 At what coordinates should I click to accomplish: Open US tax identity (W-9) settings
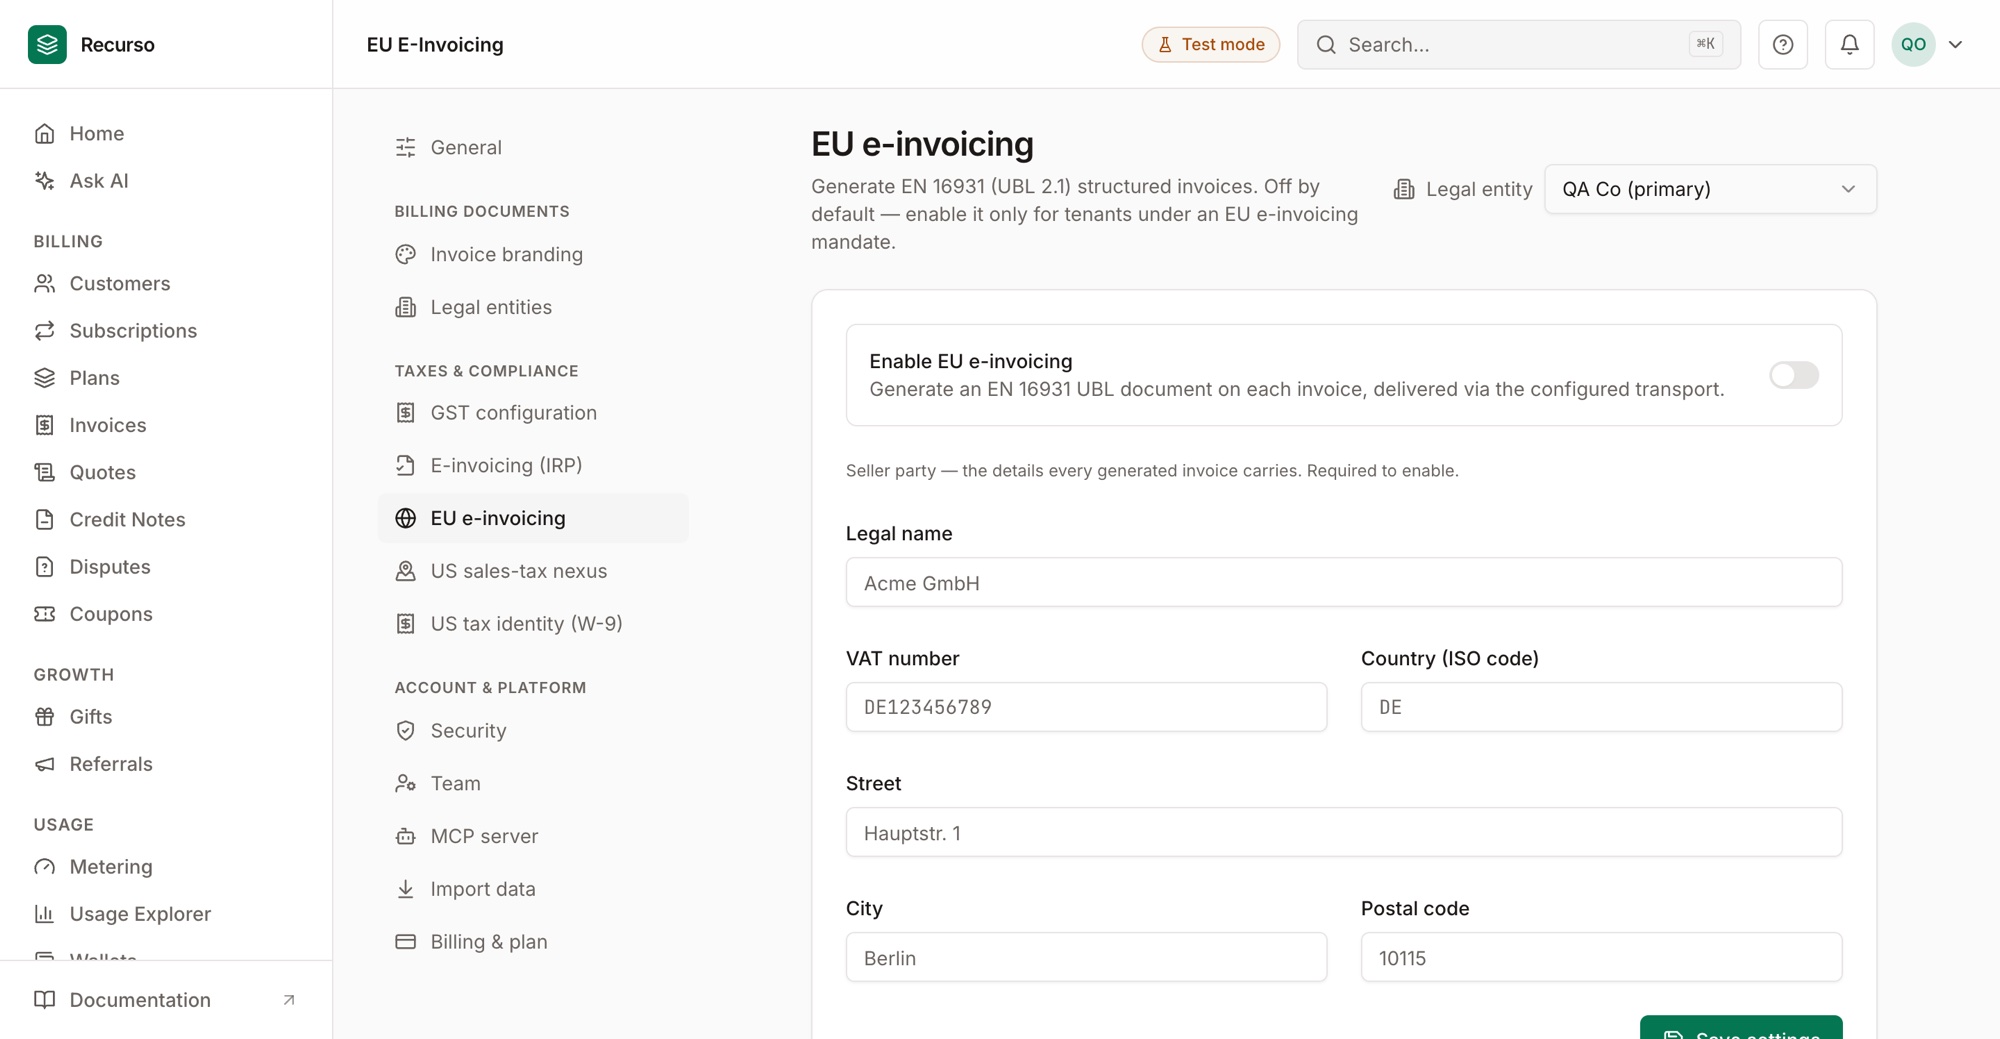[533, 624]
